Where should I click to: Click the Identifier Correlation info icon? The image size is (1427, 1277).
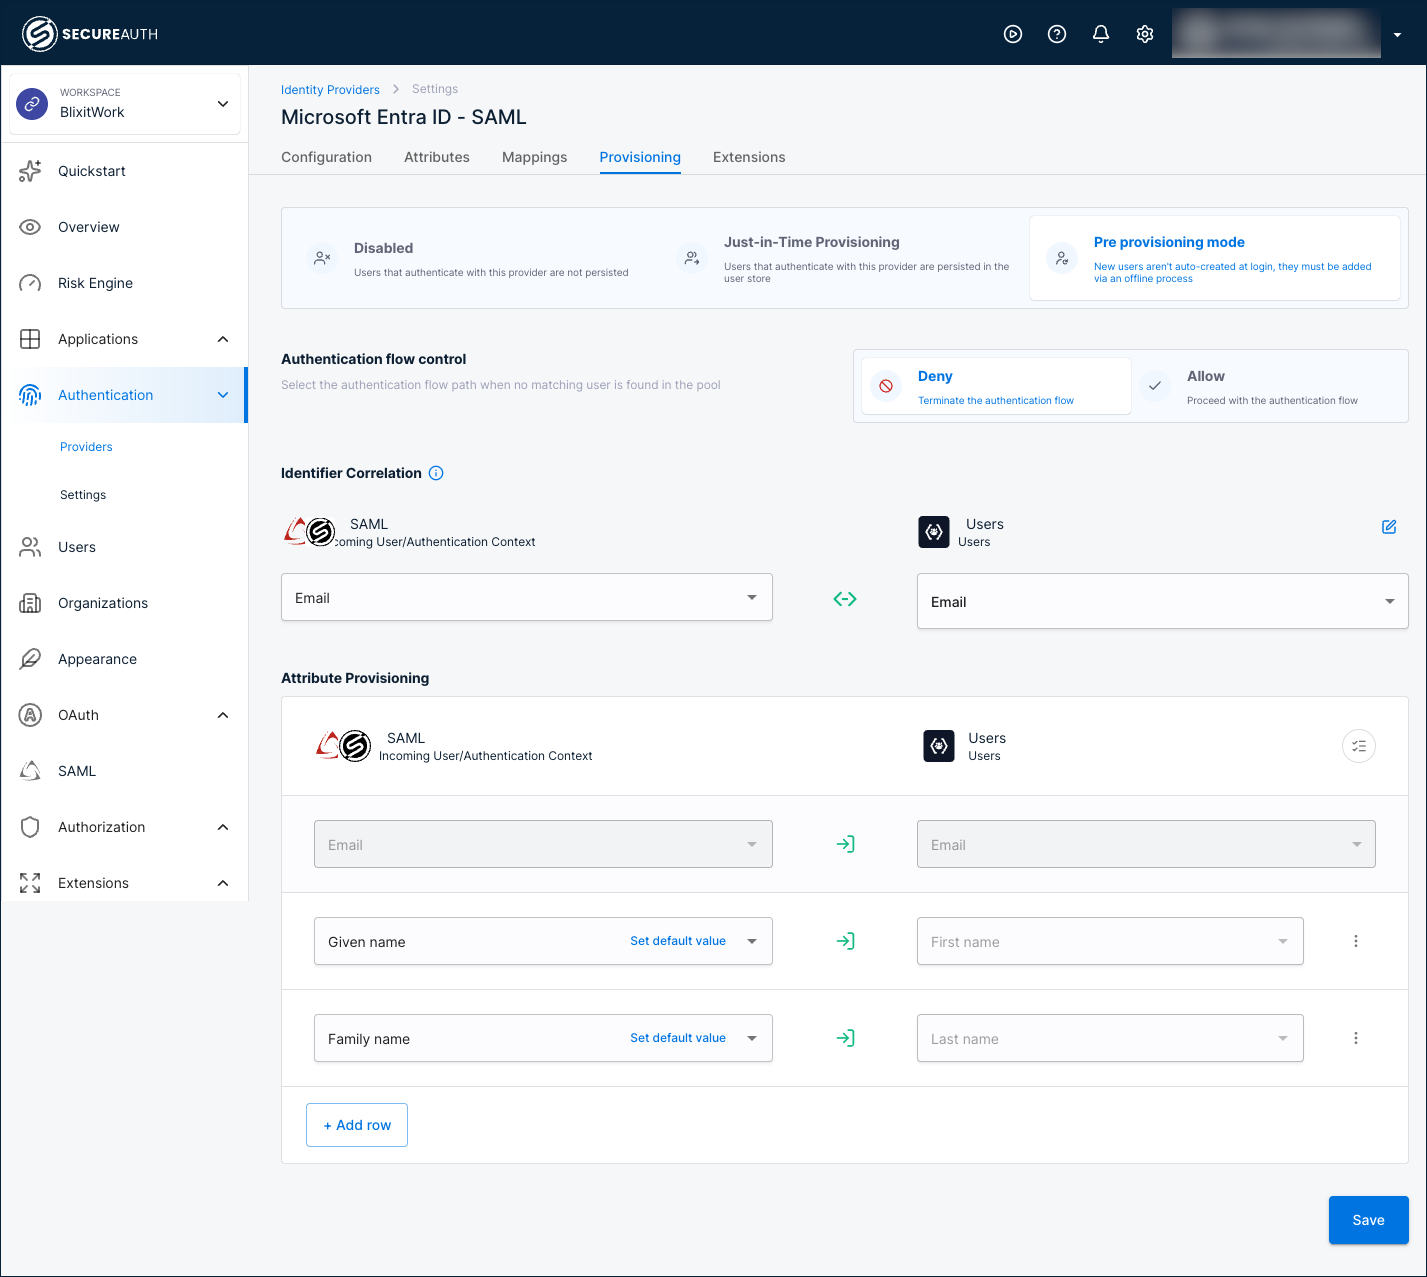tap(436, 473)
